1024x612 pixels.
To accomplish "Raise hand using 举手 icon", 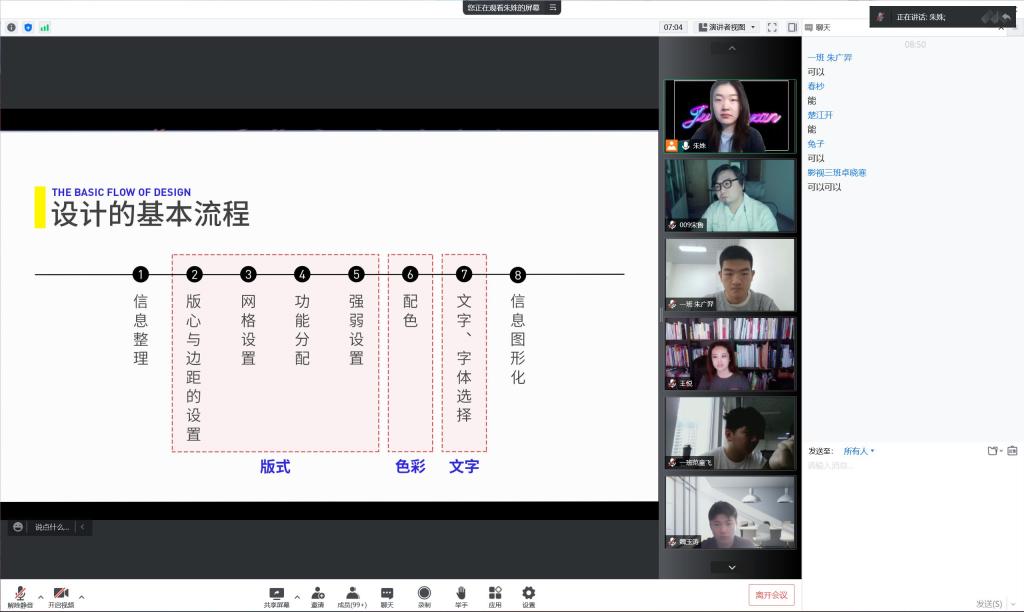I will click(461, 596).
